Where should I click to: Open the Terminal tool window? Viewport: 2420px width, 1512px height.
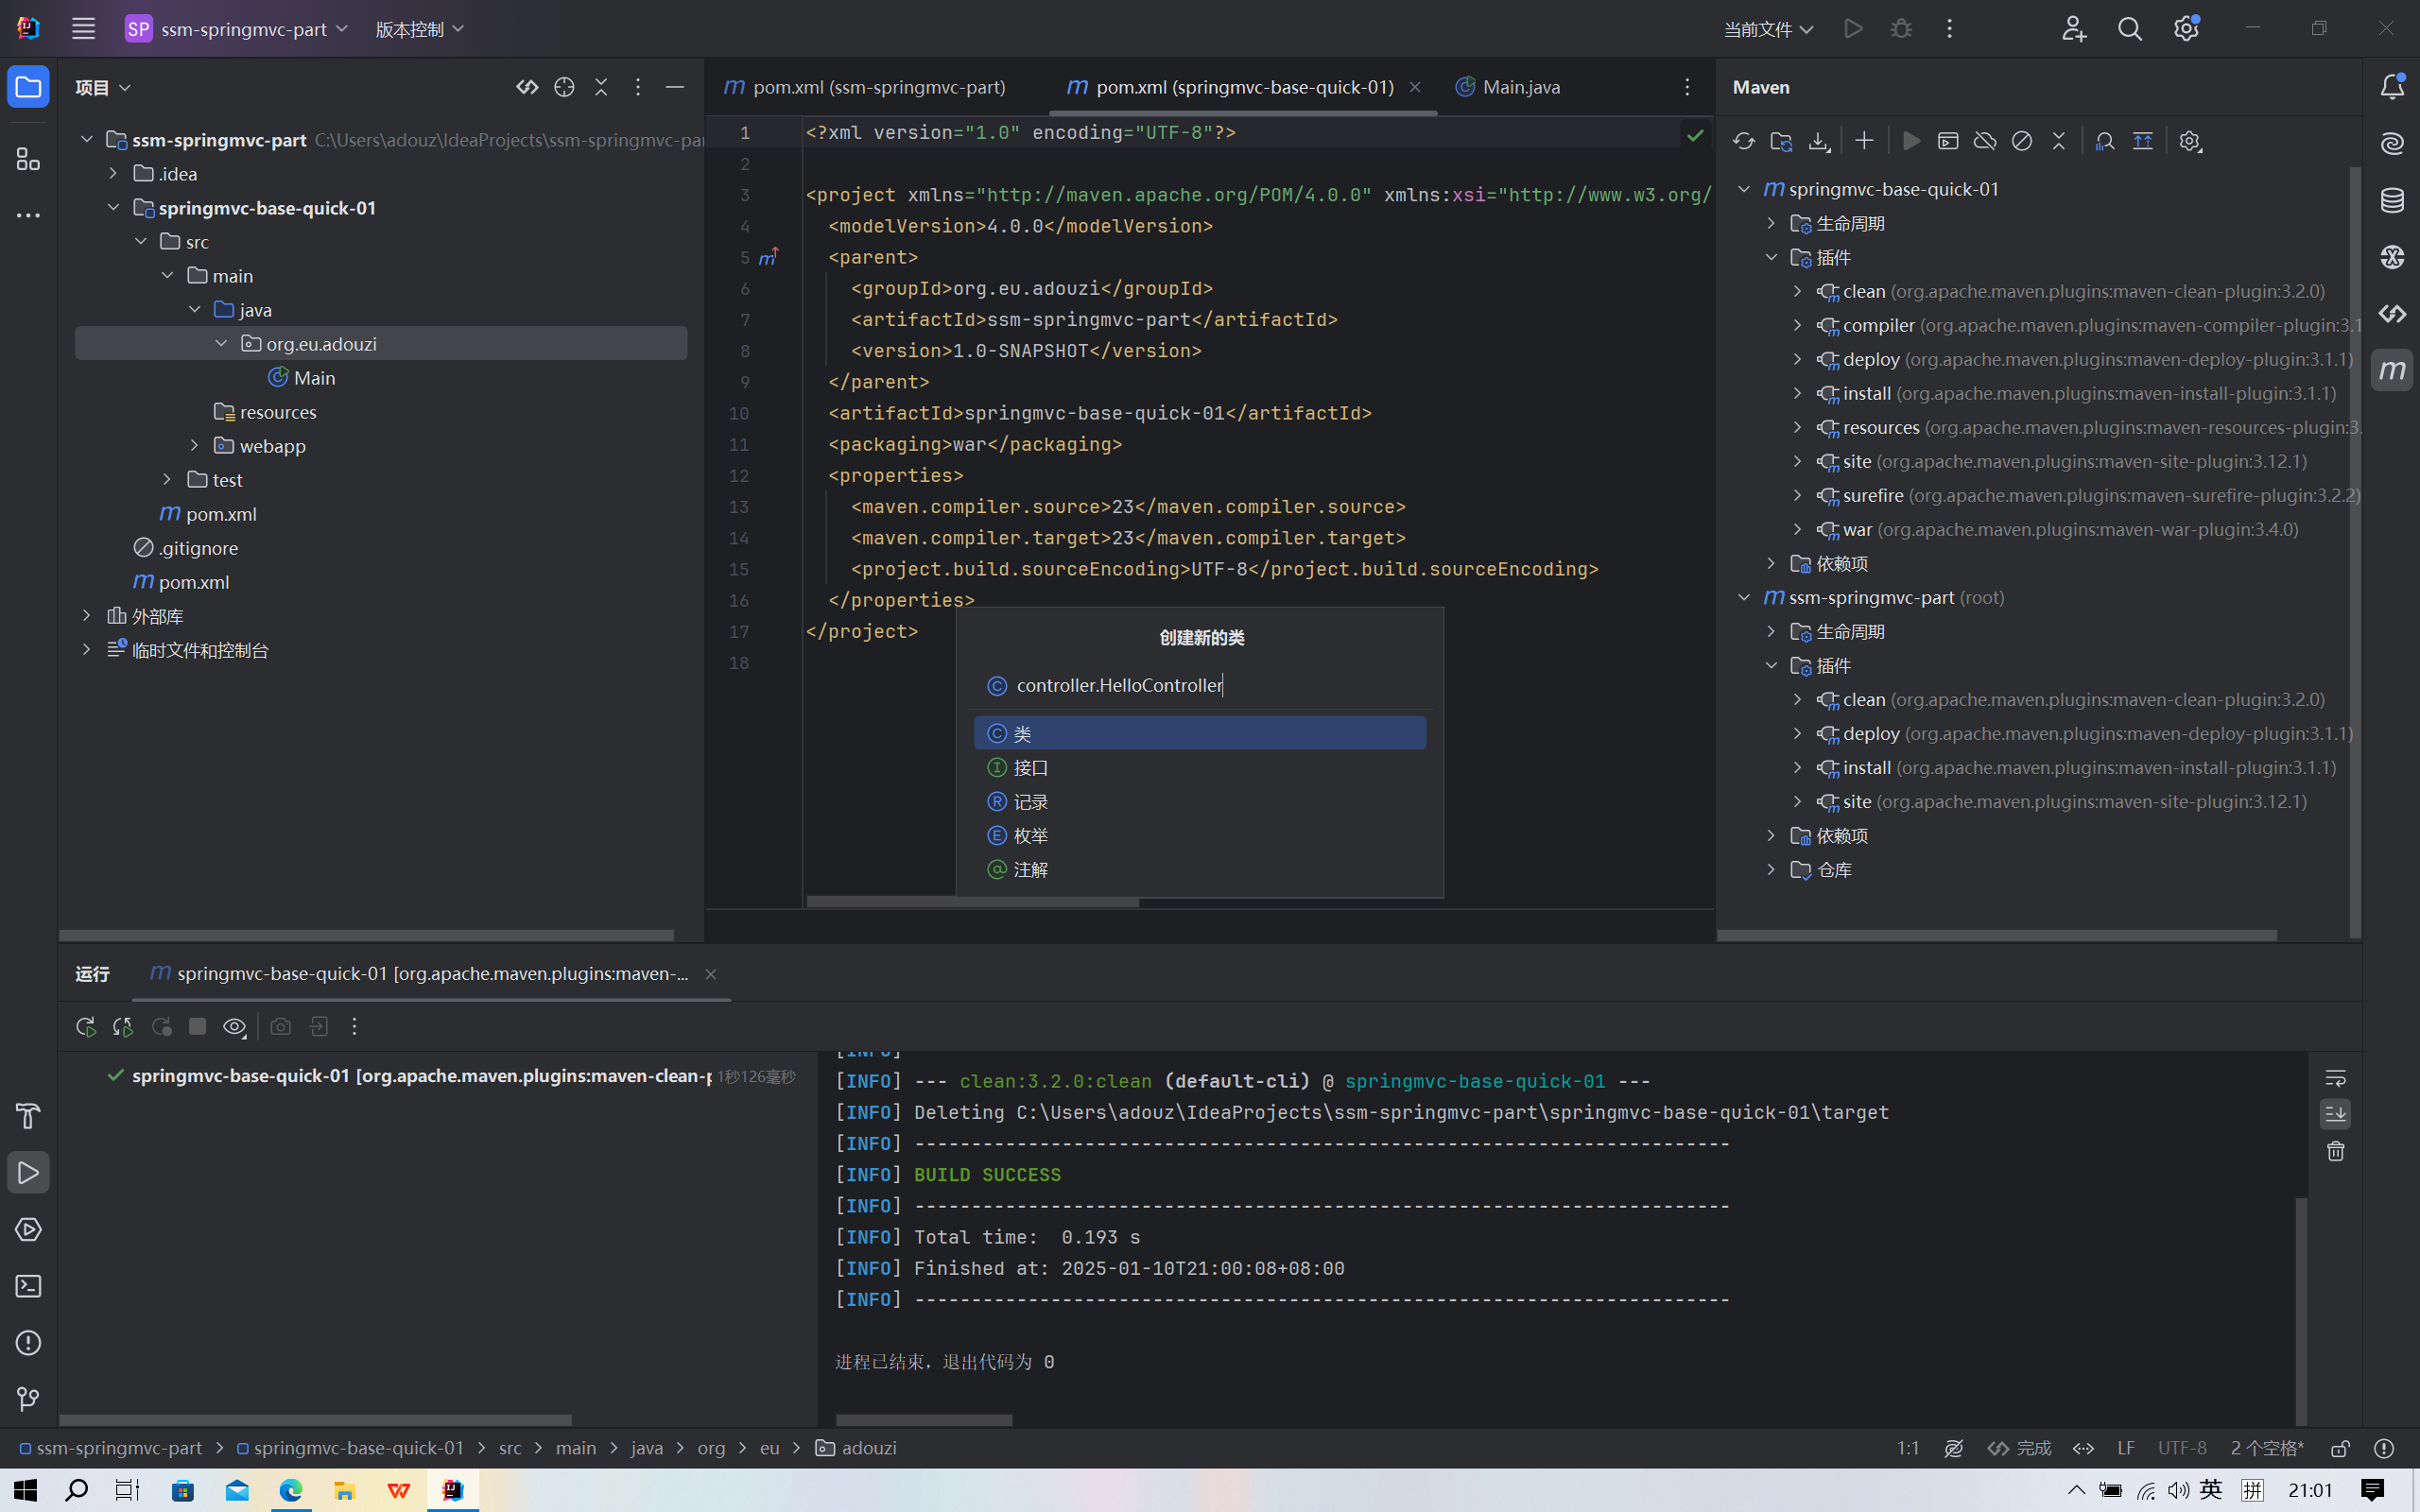28,1286
